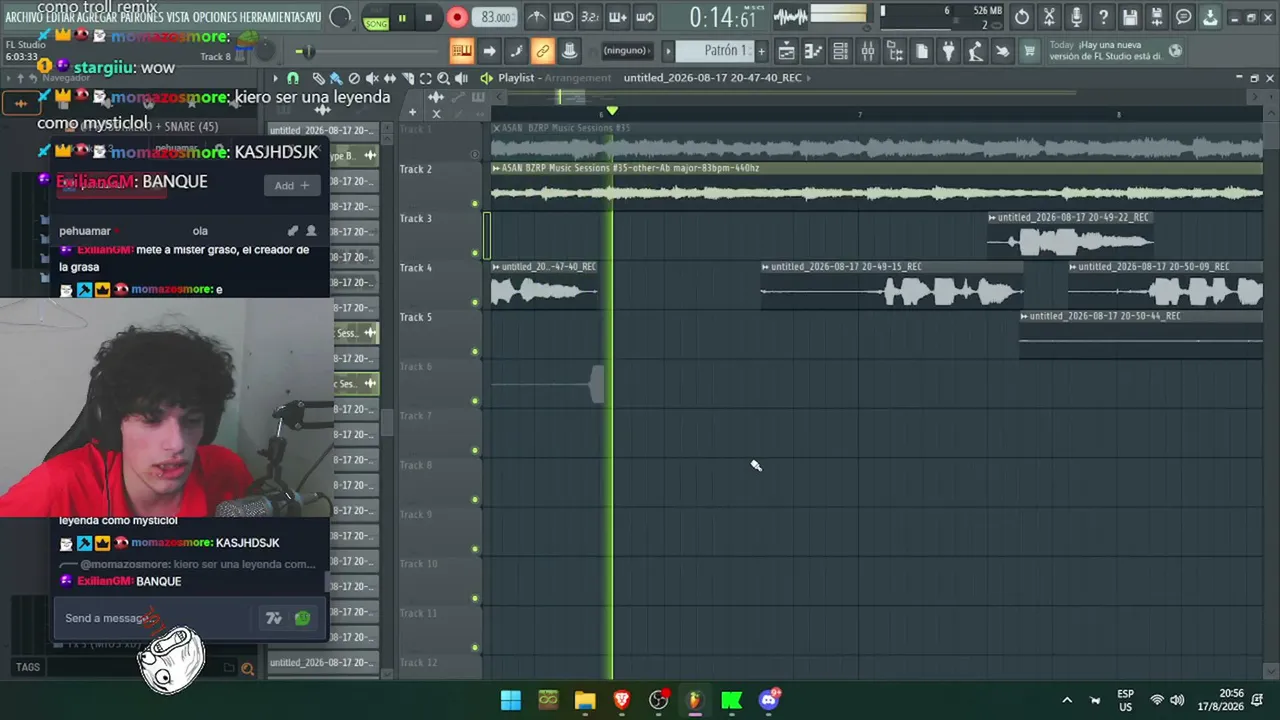1280x720 pixels.
Task: Mute Track 5 using its green light
Action: (475, 352)
